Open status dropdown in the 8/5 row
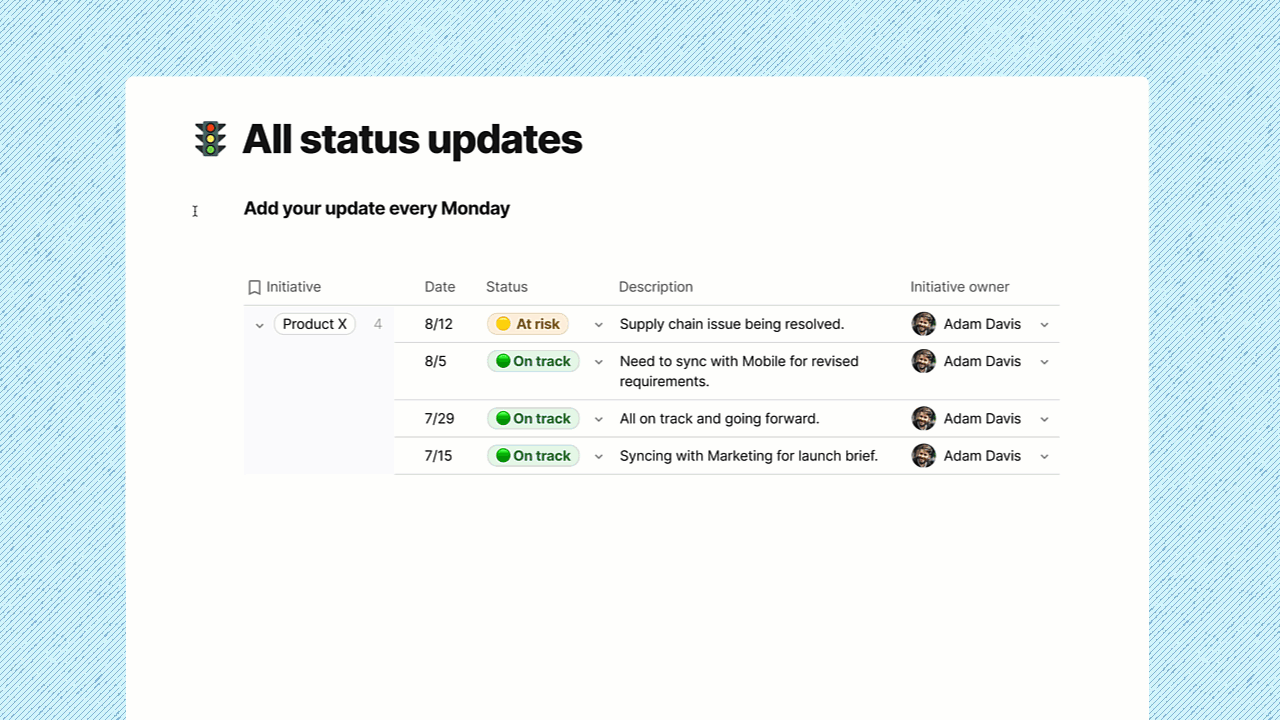 [x=599, y=362]
